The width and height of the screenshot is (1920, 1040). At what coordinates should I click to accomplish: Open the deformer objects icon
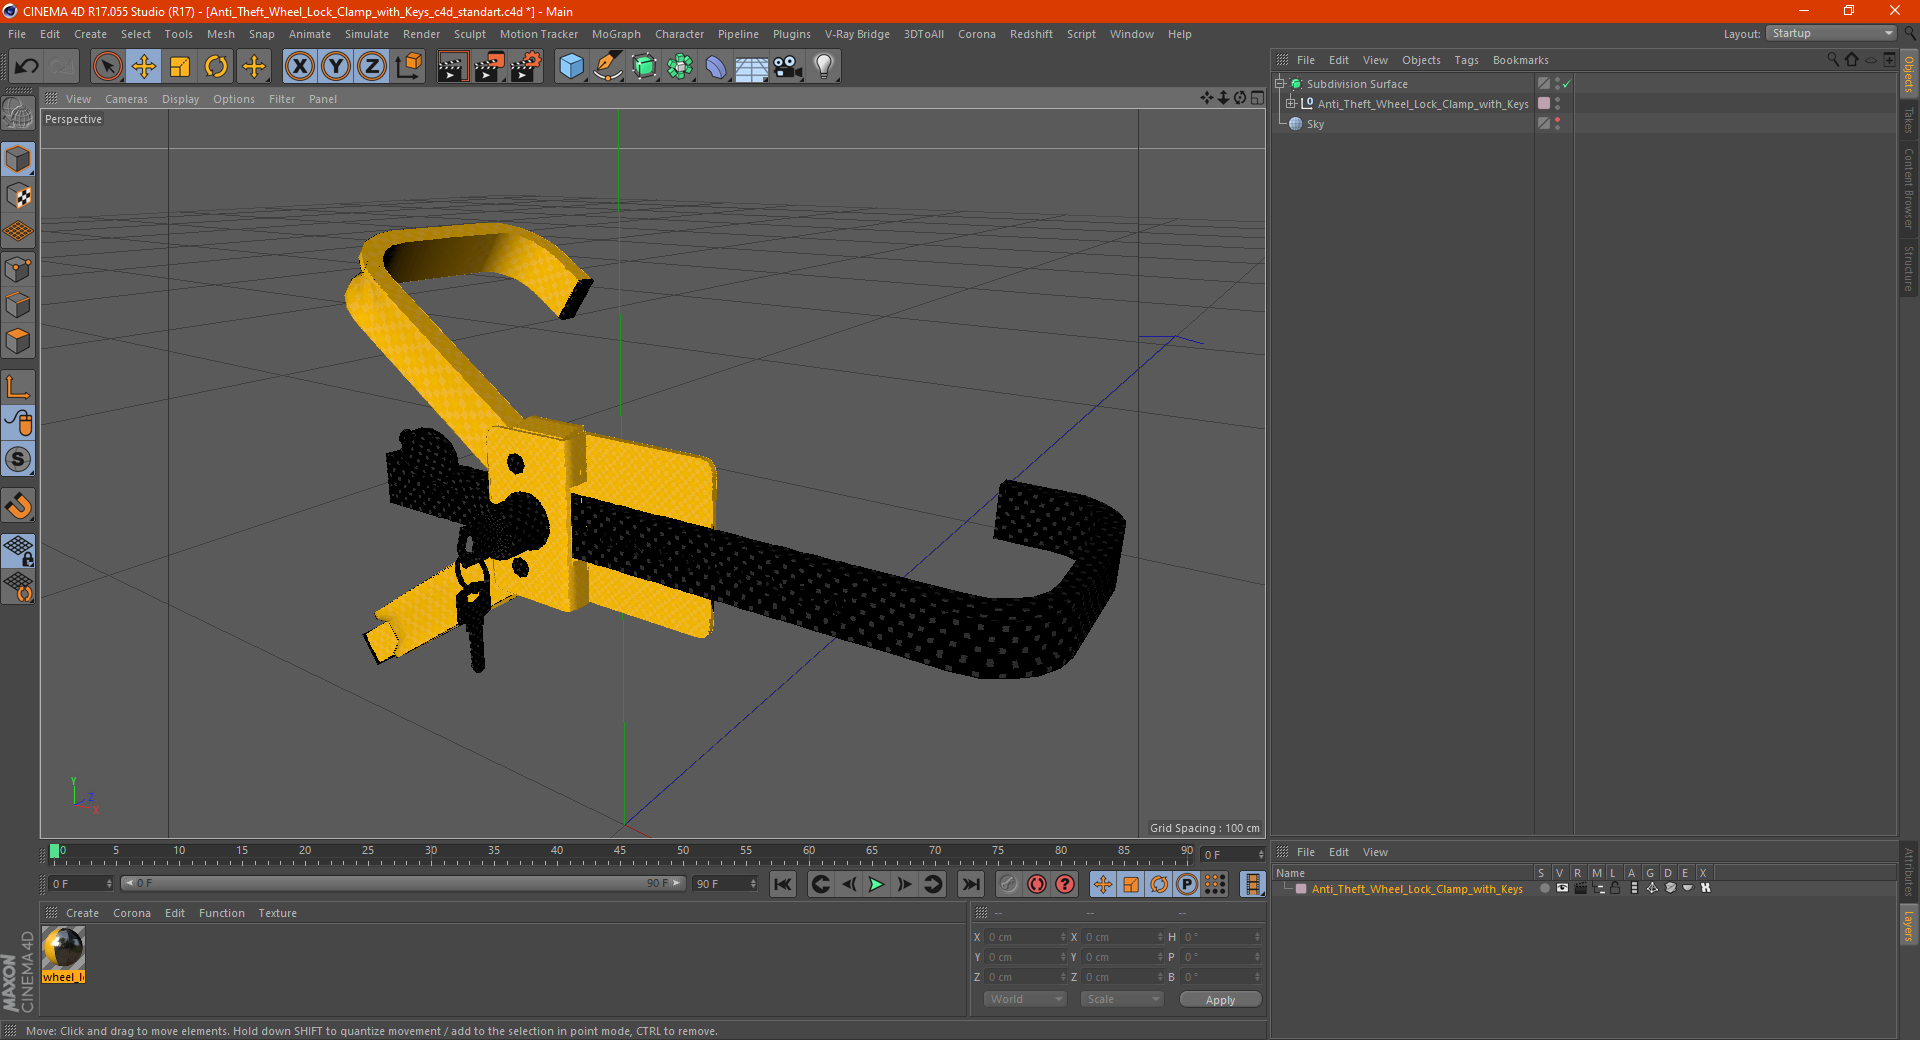[716, 67]
